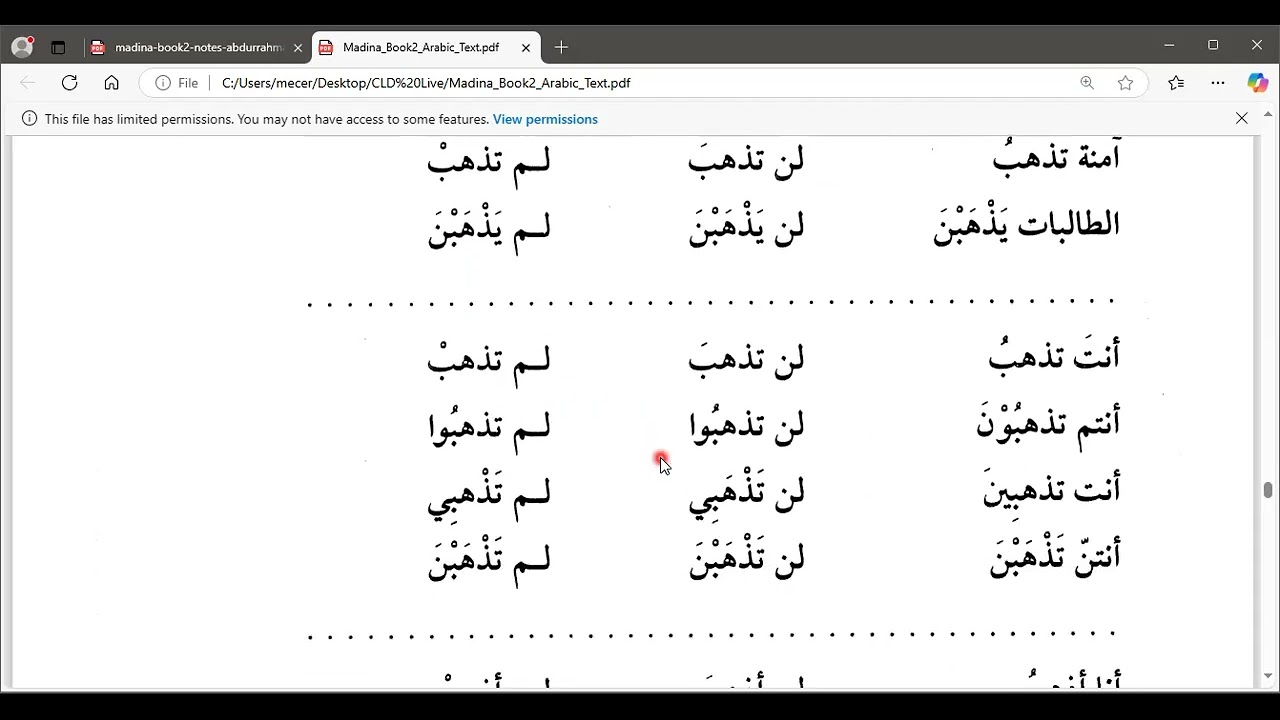Open the zoom magnifier in address bar
Viewport: 1280px width, 720px height.
1087,83
